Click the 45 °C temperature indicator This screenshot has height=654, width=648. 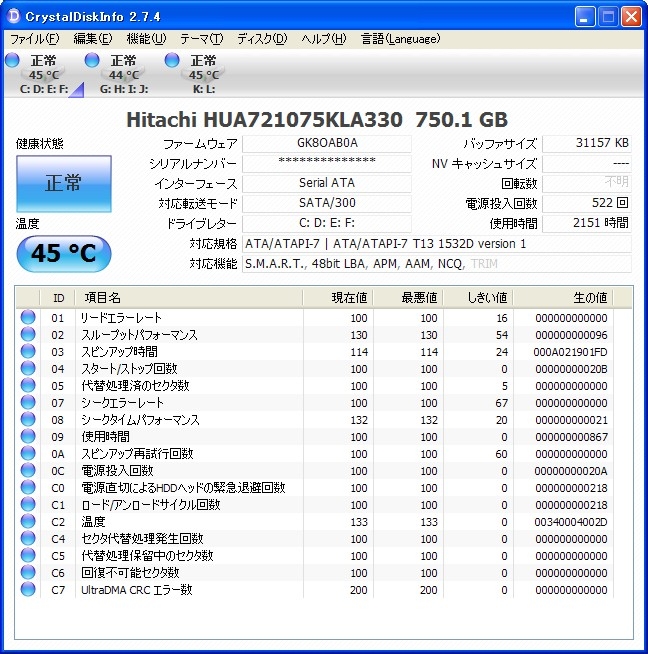64,254
